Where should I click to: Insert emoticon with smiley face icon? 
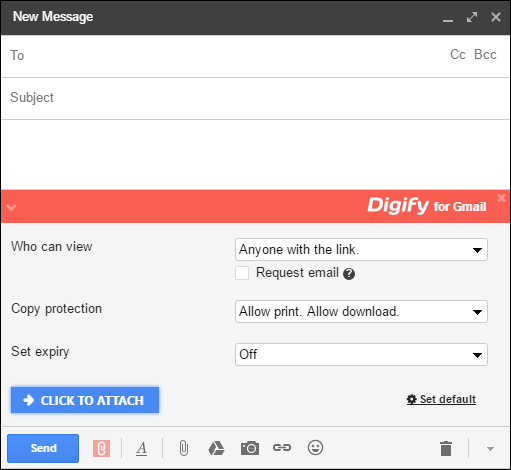315,447
